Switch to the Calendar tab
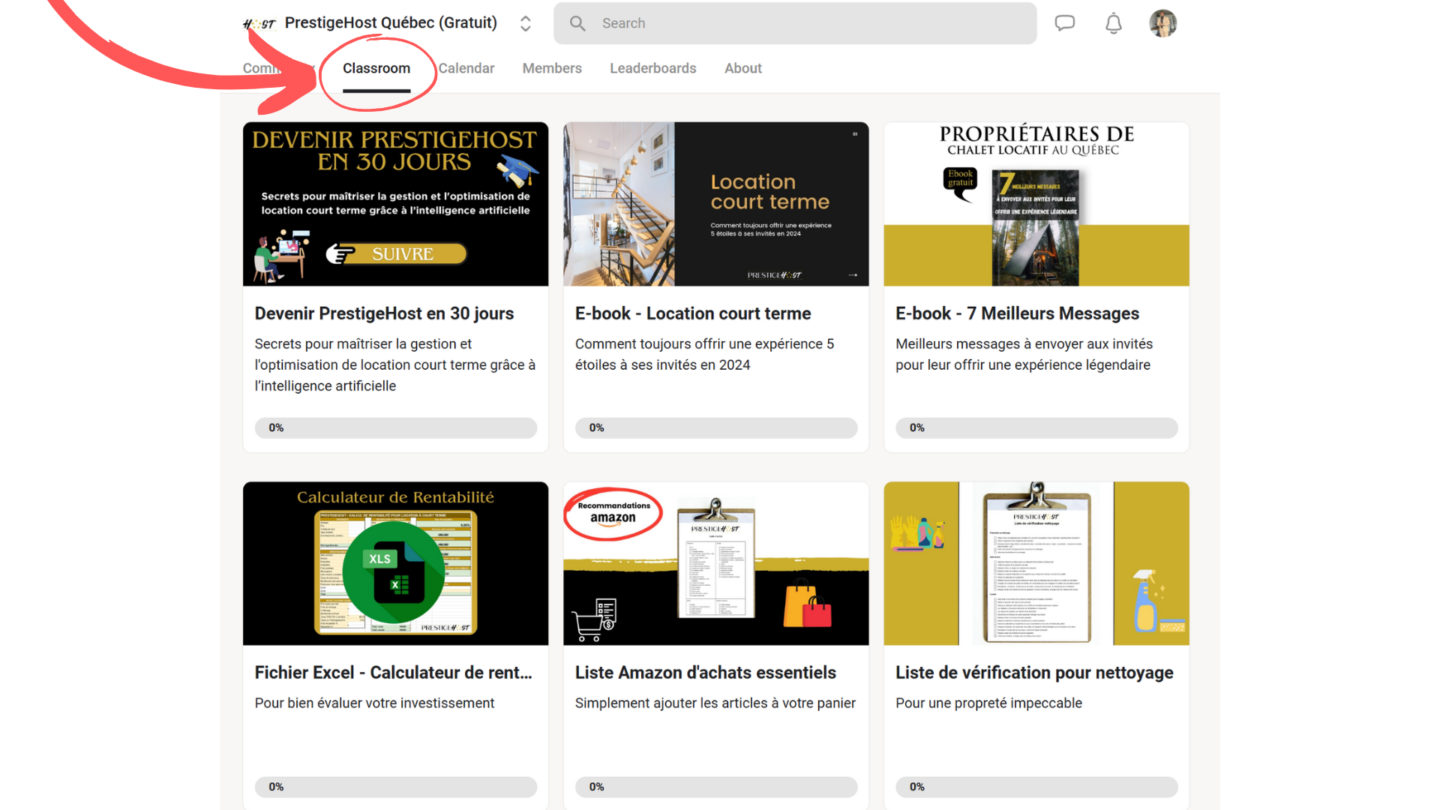The width and height of the screenshot is (1440, 810). [466, 68]
